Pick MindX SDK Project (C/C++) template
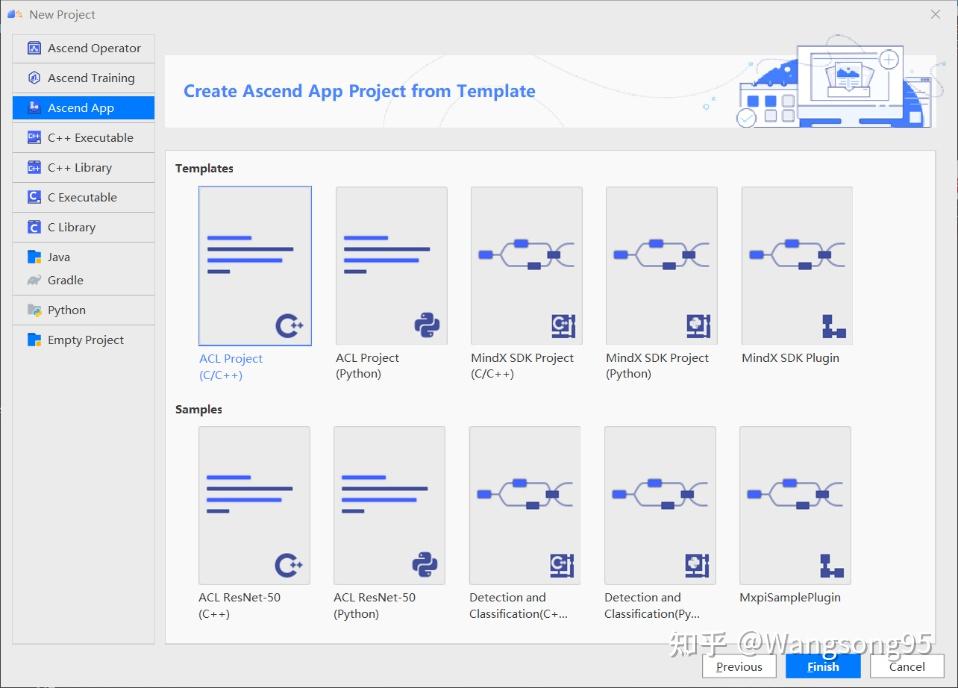The image size is (958, 688). coord(527,266)
